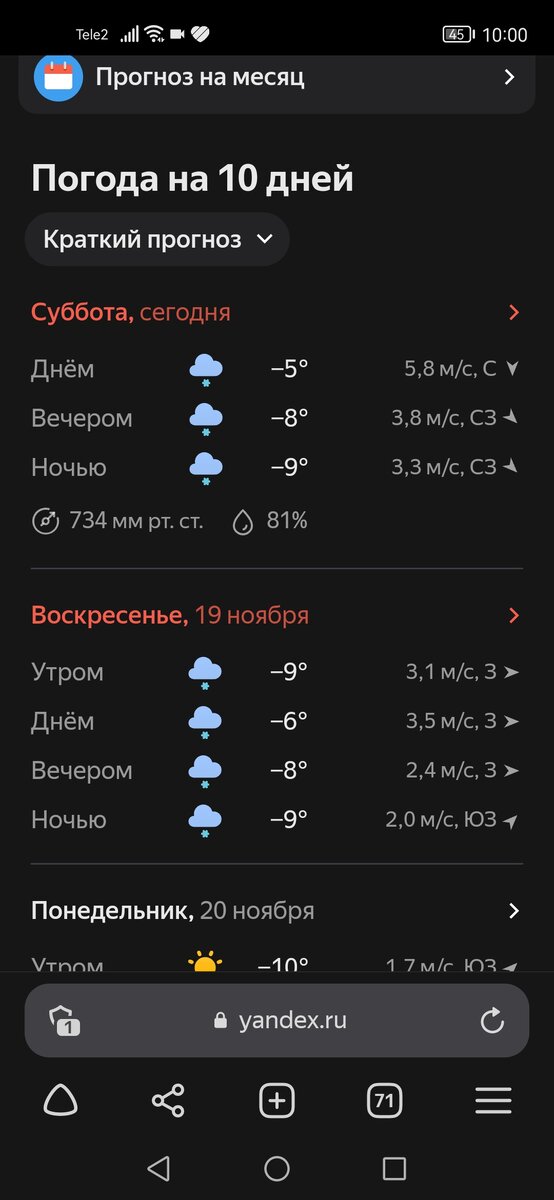Open a new tab with plus icon
This screenshot has height=1200, width=554.
click(x=277, y=1101)
